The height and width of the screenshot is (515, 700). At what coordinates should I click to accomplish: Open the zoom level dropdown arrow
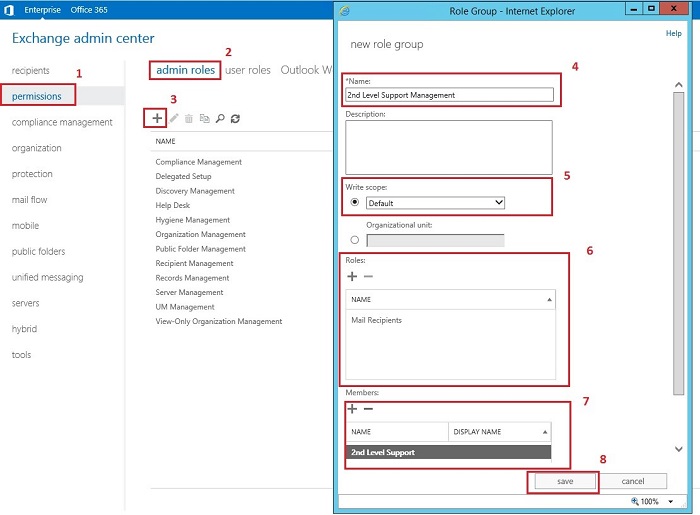click(x=671, y=502)
